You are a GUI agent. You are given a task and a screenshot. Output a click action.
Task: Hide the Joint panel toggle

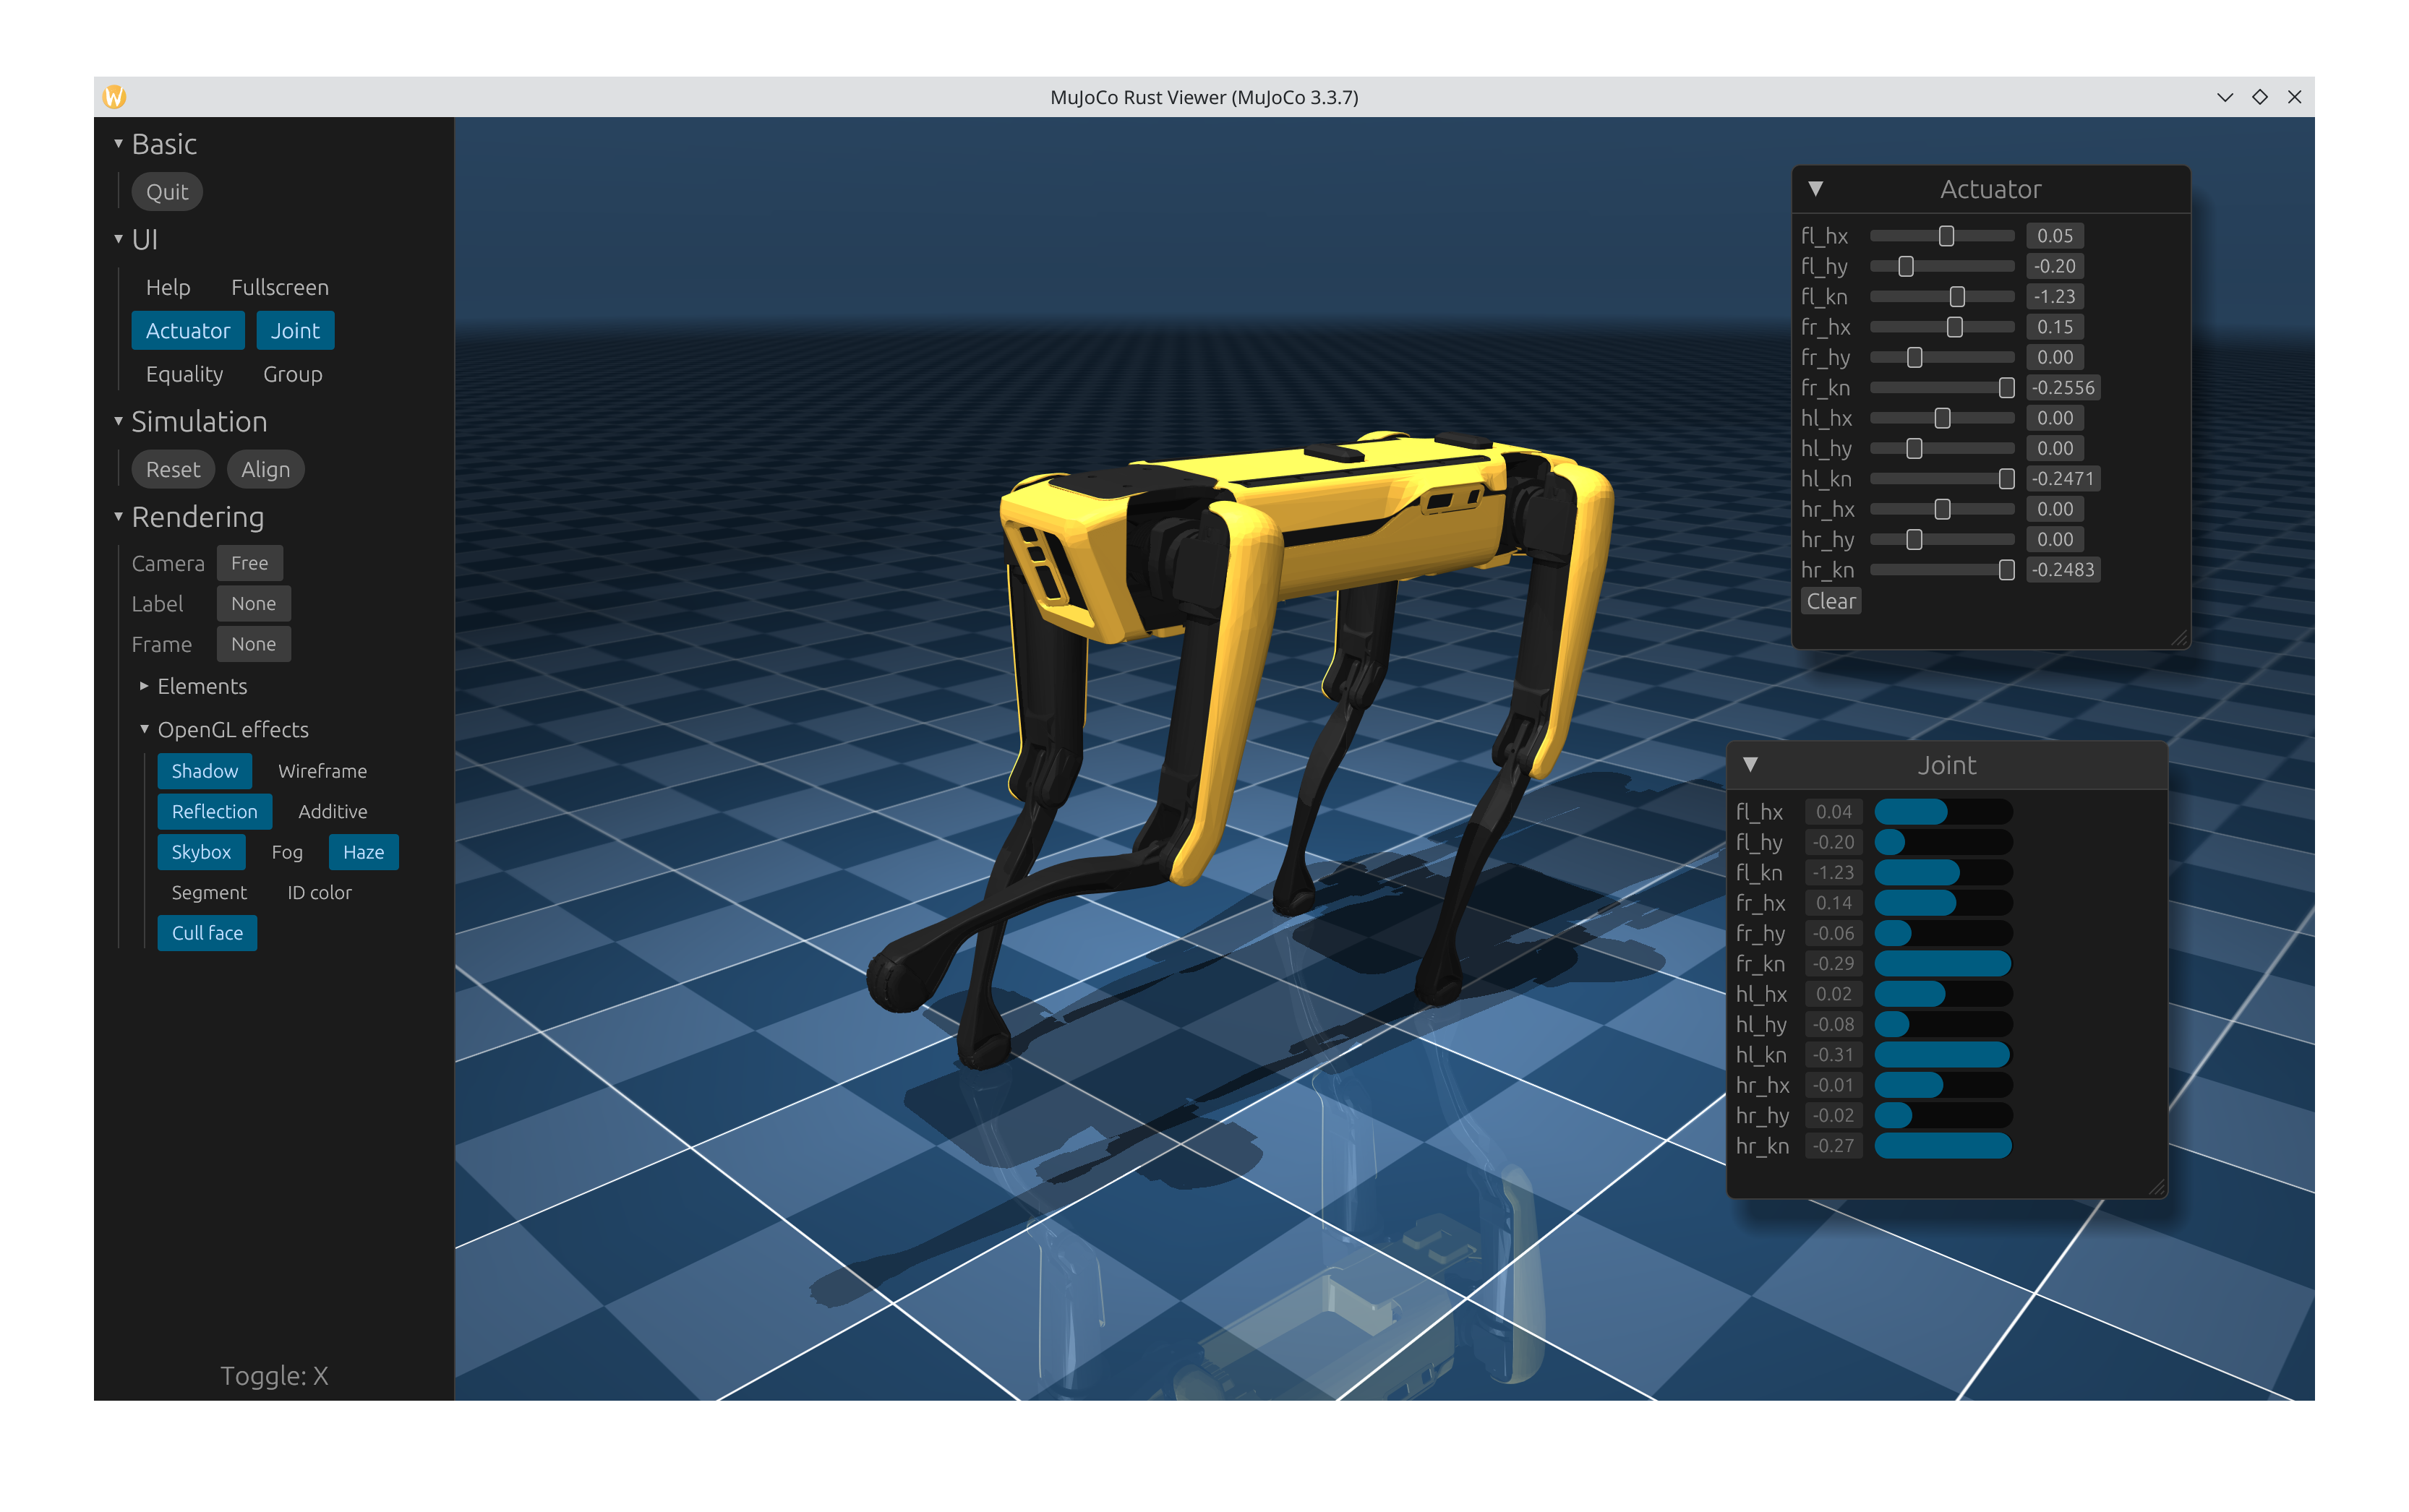tap(295, 331)
